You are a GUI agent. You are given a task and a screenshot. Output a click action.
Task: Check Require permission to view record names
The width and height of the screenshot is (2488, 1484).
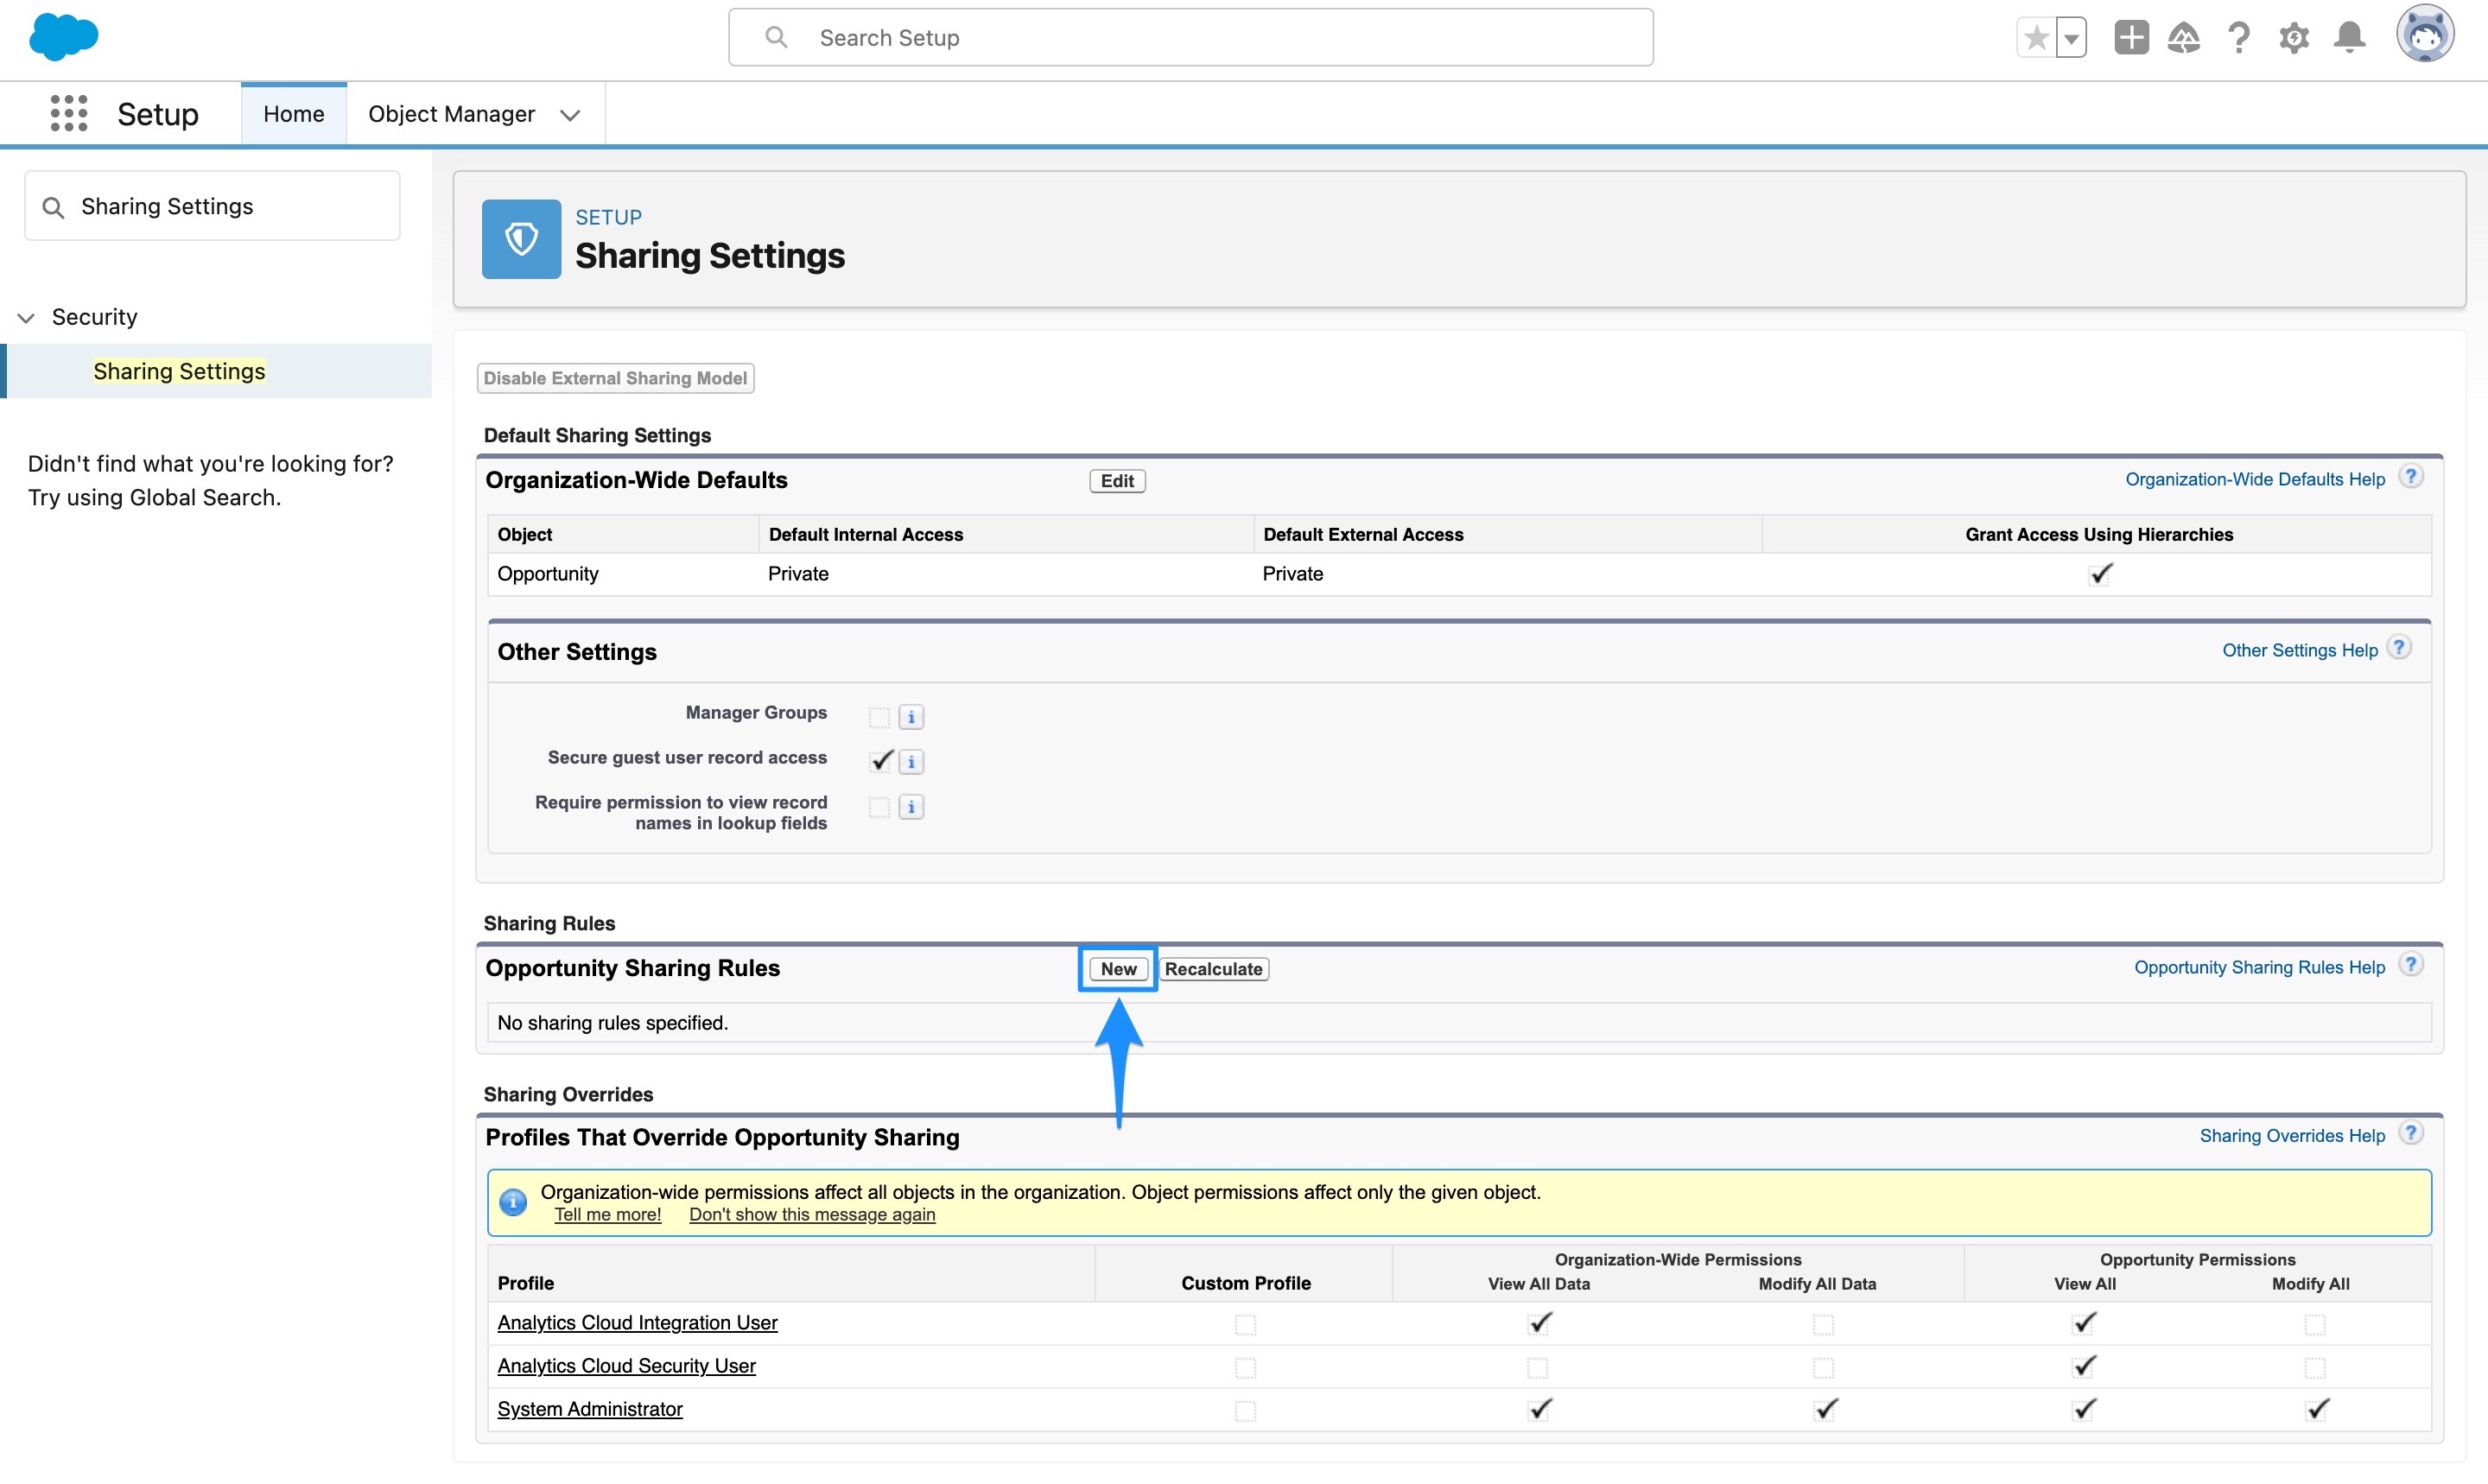(877, 807)
